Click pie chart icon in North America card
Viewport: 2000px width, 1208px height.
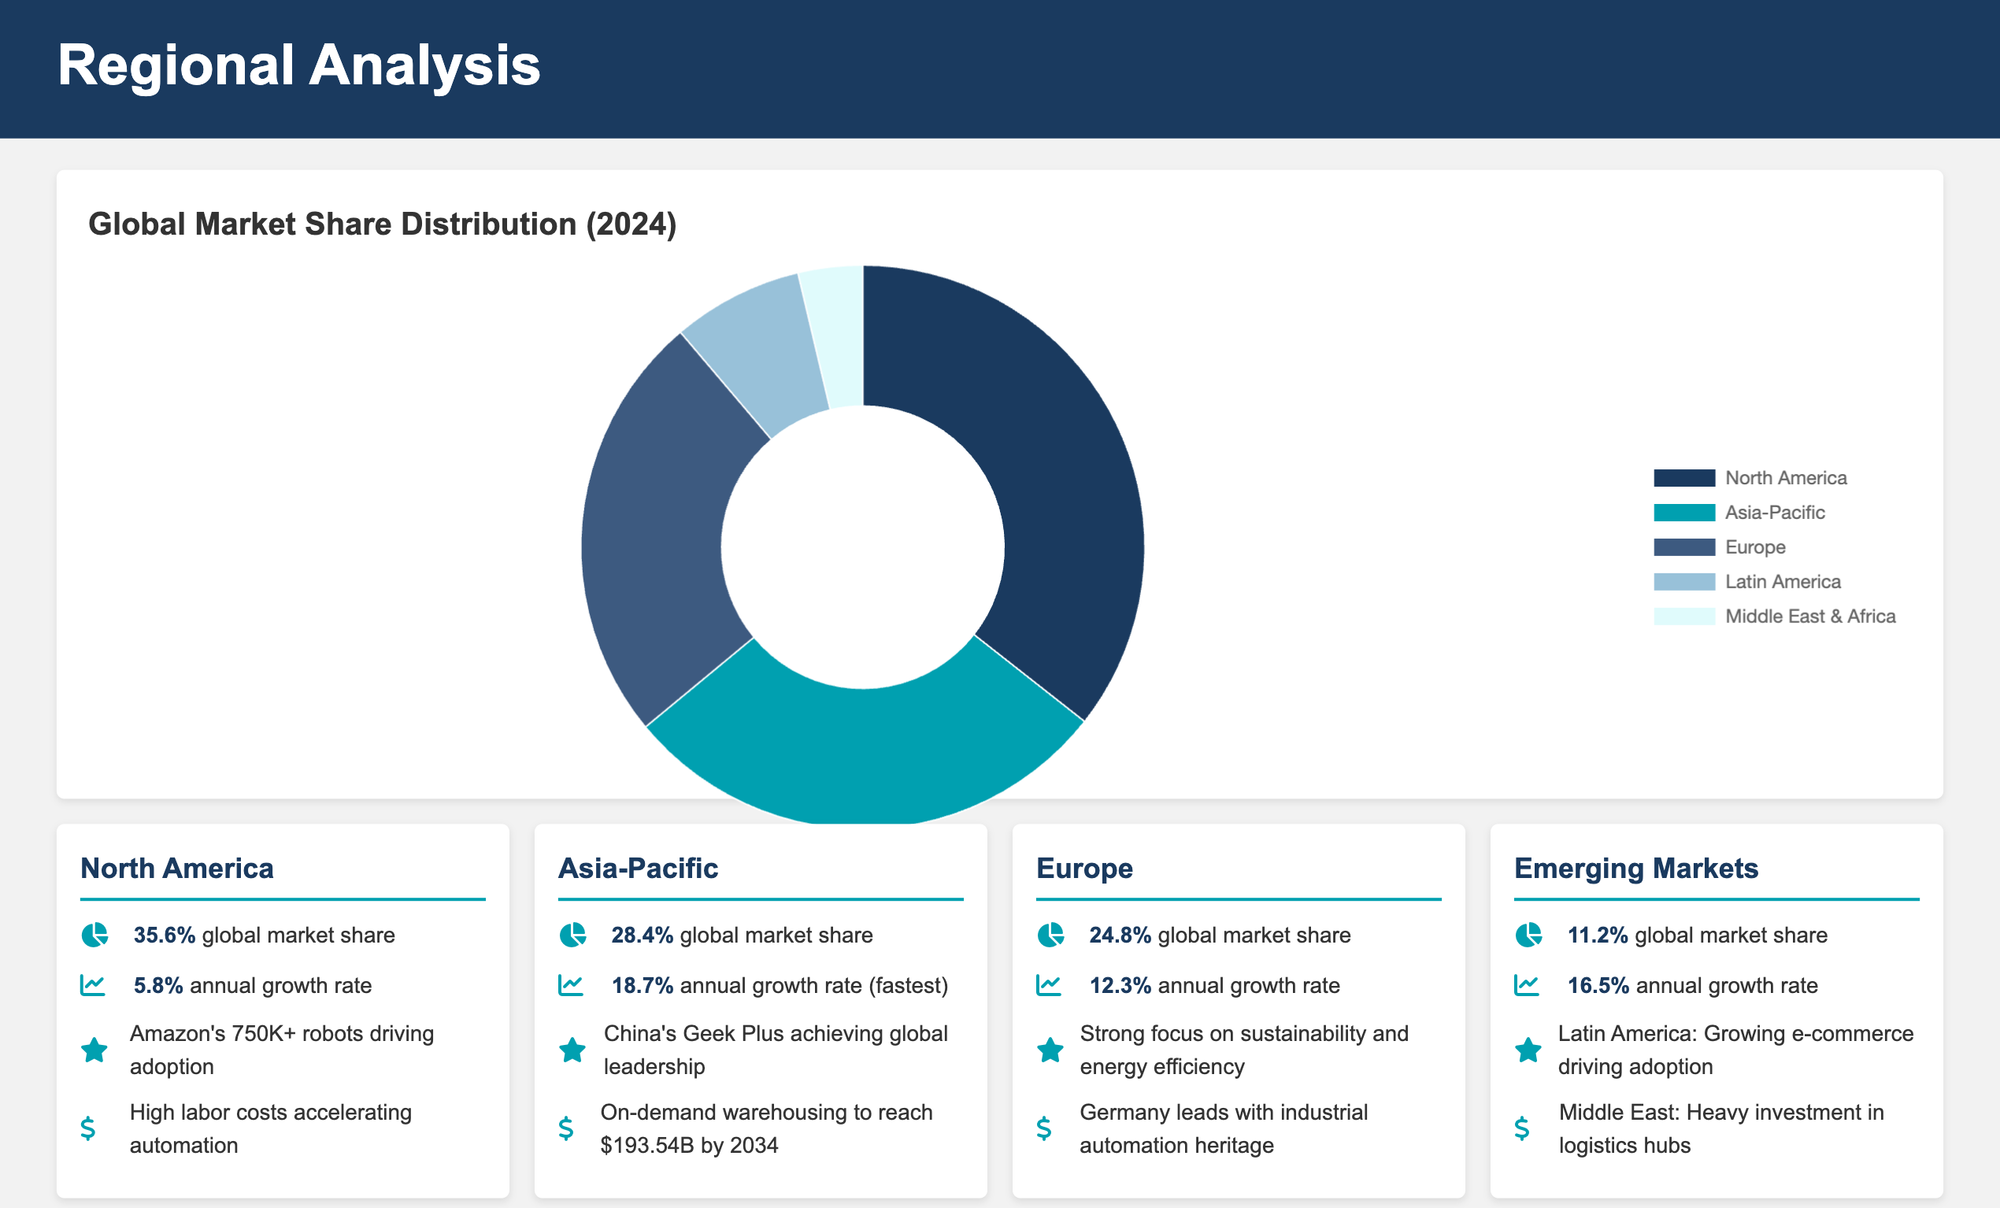pyautogui.click(x=94, y=935)
